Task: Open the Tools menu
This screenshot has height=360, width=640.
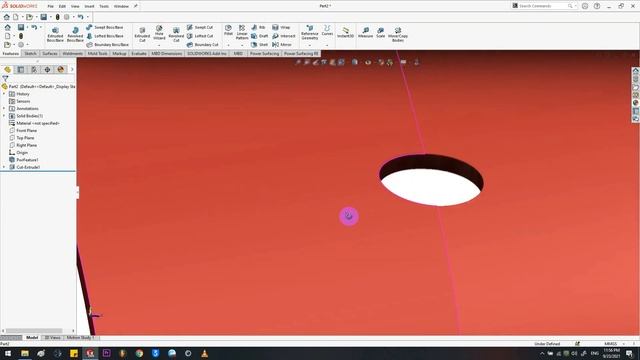Action: 104,6
